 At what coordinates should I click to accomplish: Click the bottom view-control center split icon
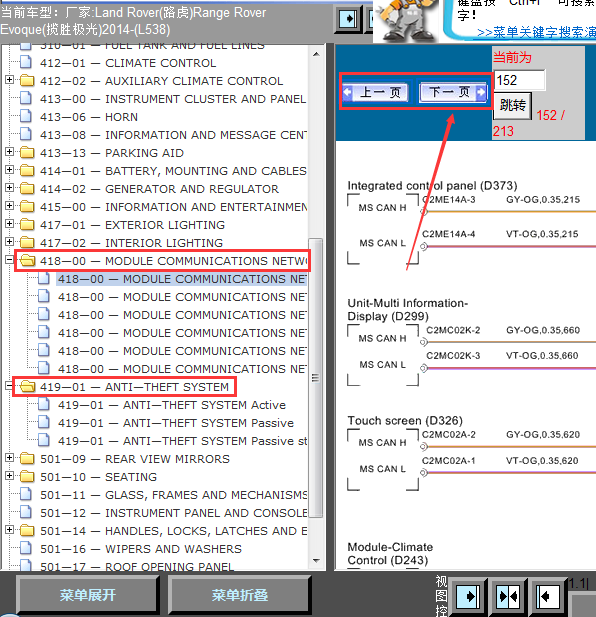click(508, 596)
